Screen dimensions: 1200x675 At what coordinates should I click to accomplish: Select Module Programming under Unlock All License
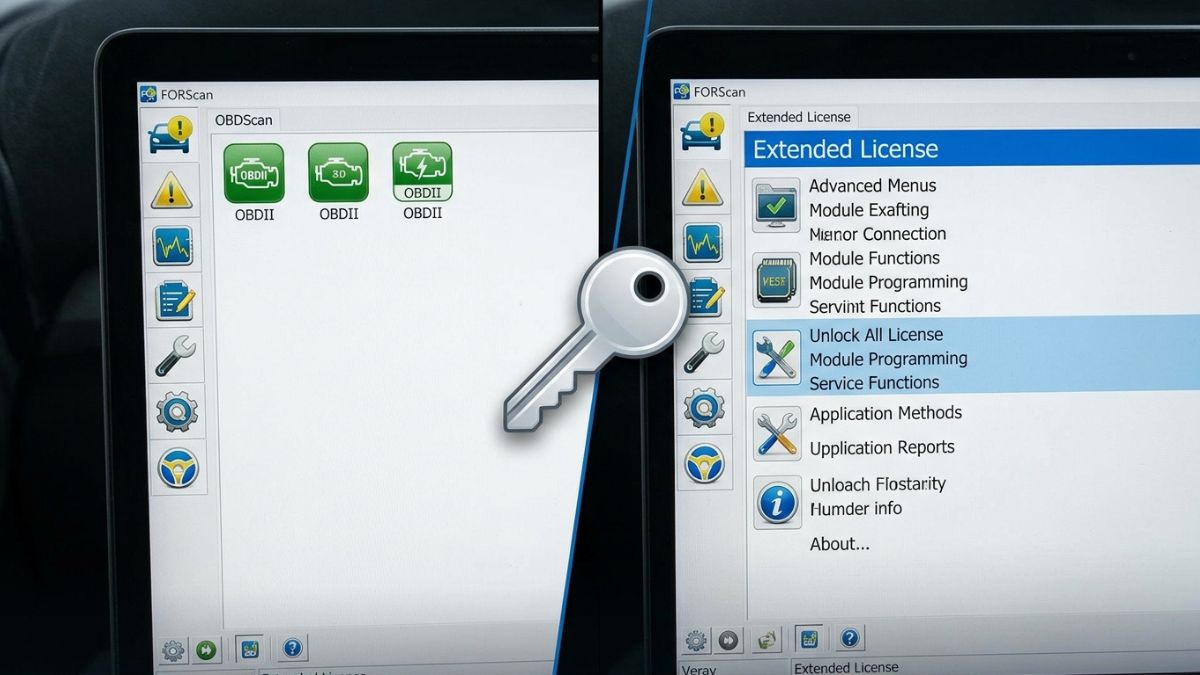click(888, 359)
